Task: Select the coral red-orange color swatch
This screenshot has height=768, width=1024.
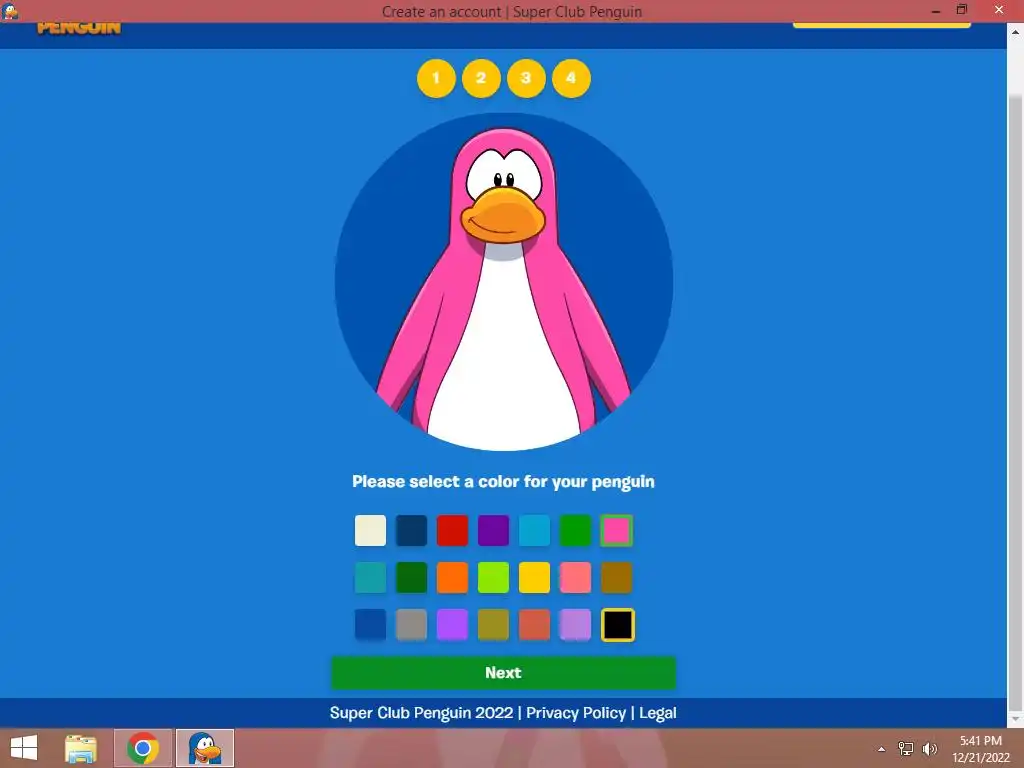Action: [x=534, y=624]
